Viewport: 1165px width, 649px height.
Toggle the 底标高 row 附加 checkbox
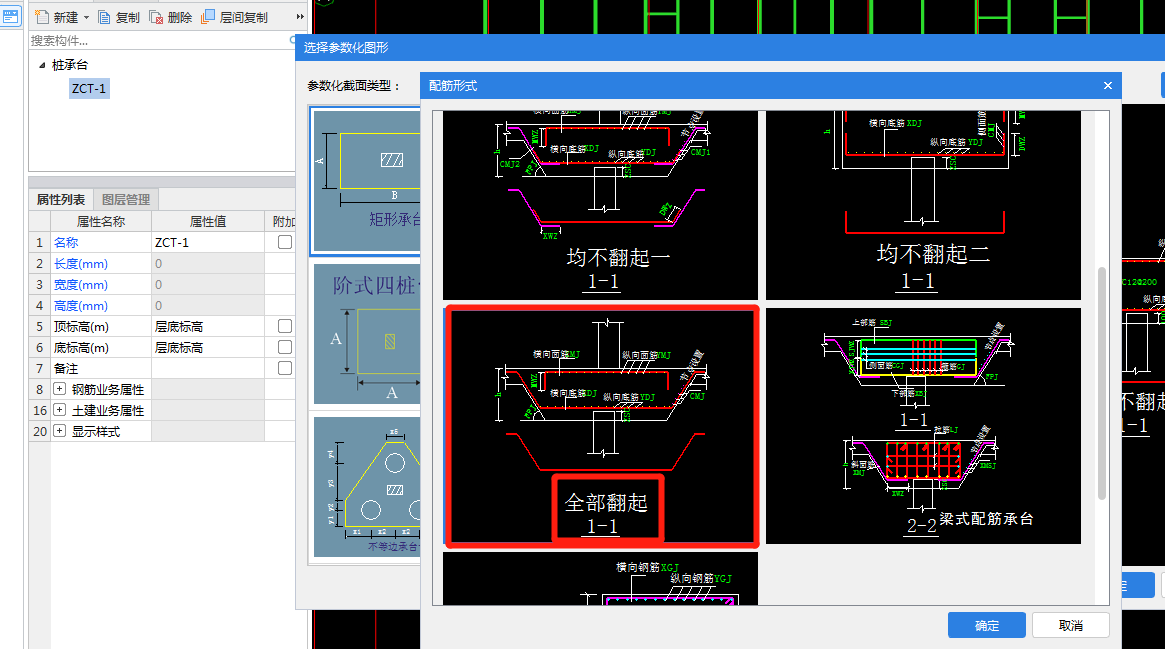click(x=285, y=347)
